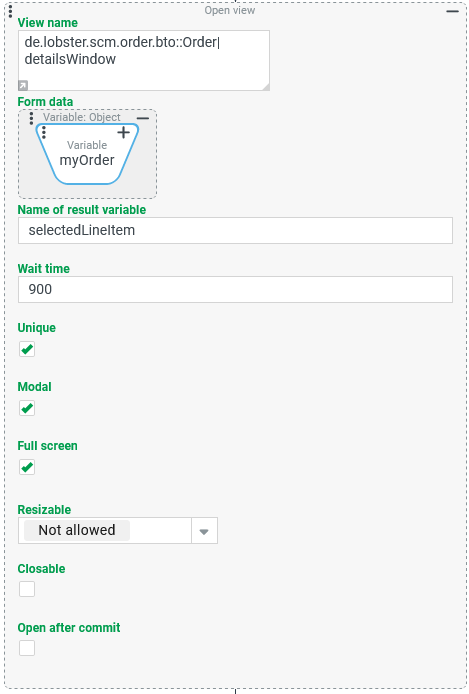Viewport: 469px width, 694px height.
Task: Open the myOrder variable's three-dot menu
Action: (x=44, y=132)
